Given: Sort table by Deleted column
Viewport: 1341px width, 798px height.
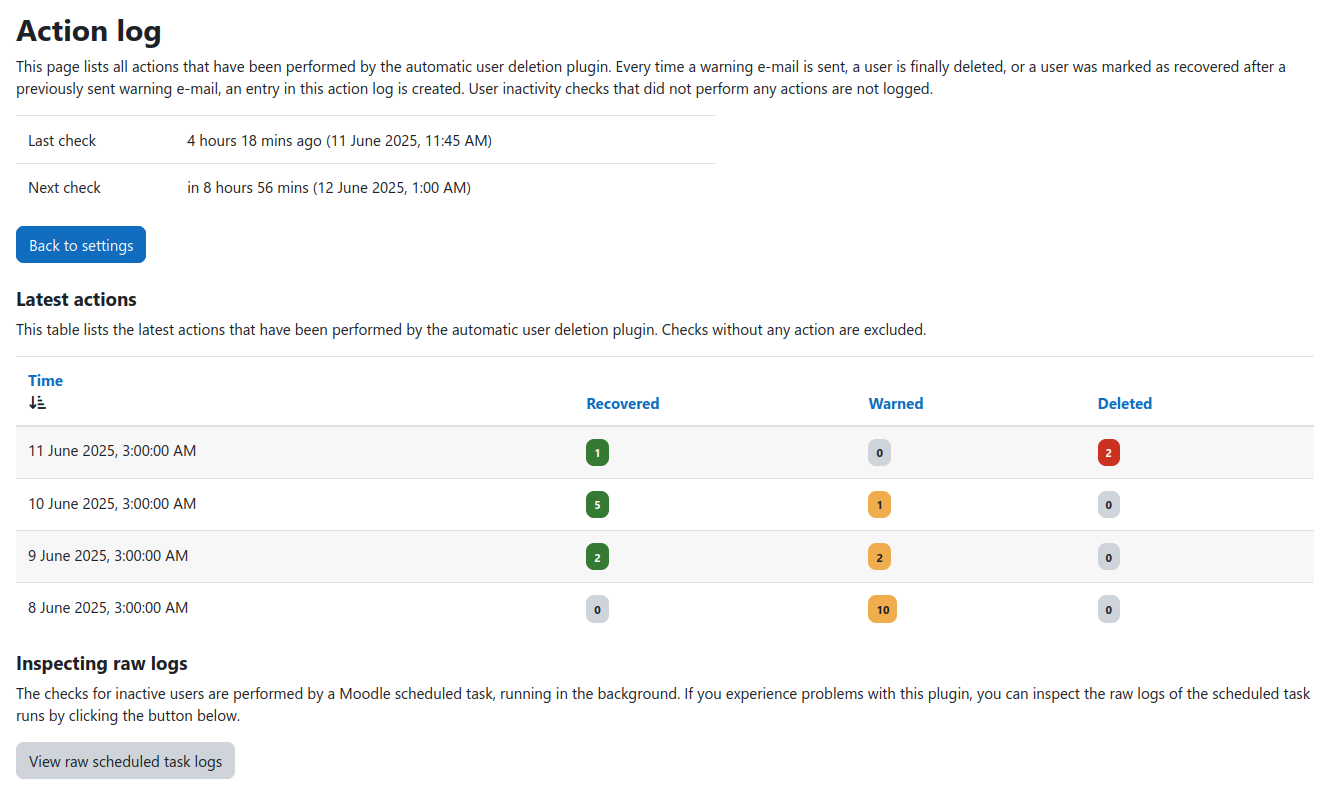Looking at the screenshot, I should pos(1124,404).
